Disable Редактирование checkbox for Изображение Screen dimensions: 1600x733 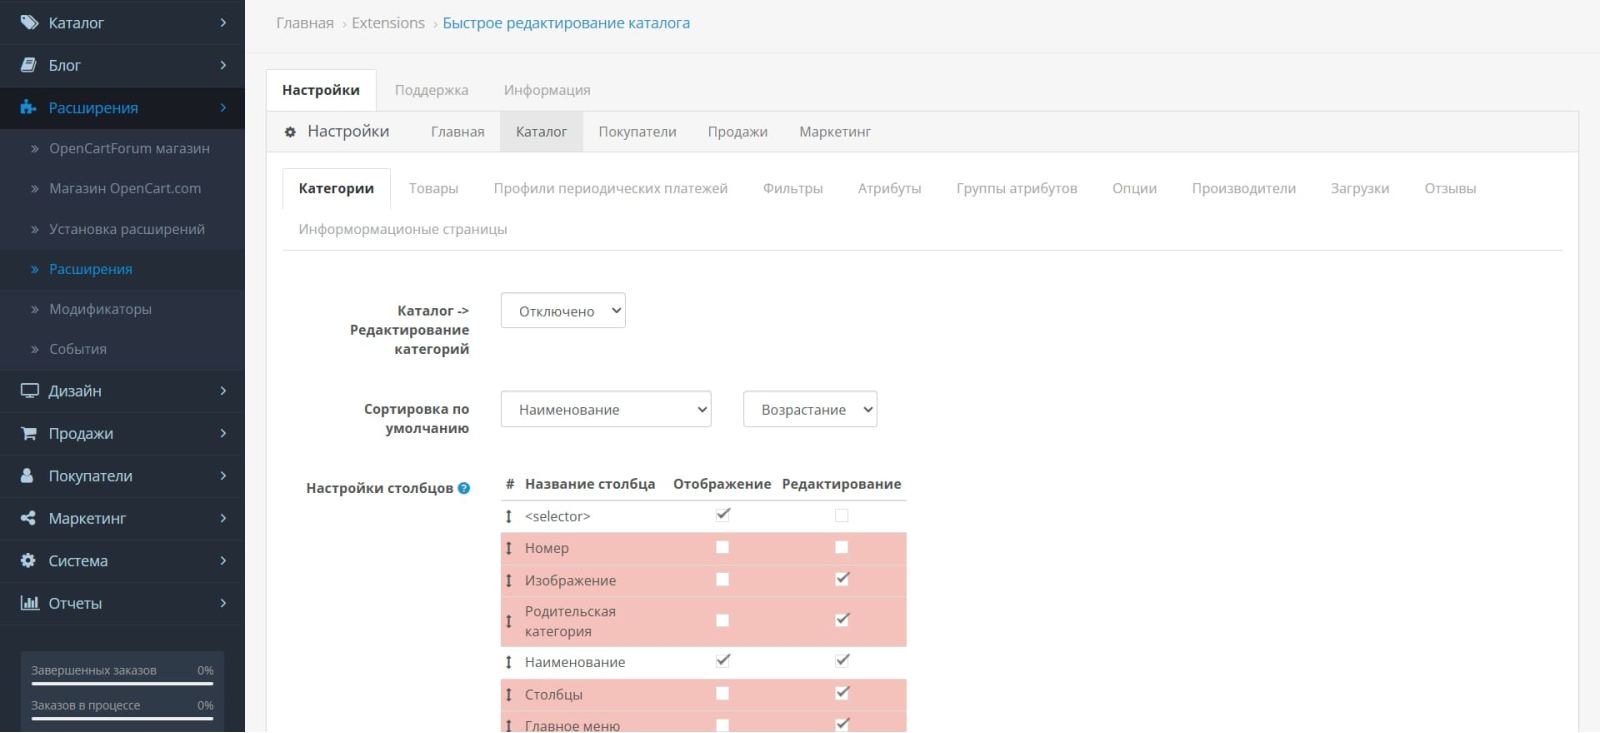click(842, 579)
